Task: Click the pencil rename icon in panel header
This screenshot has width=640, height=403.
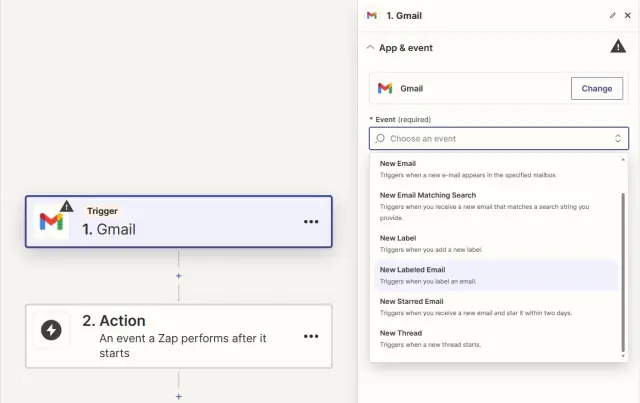Action: coord(612,15)
